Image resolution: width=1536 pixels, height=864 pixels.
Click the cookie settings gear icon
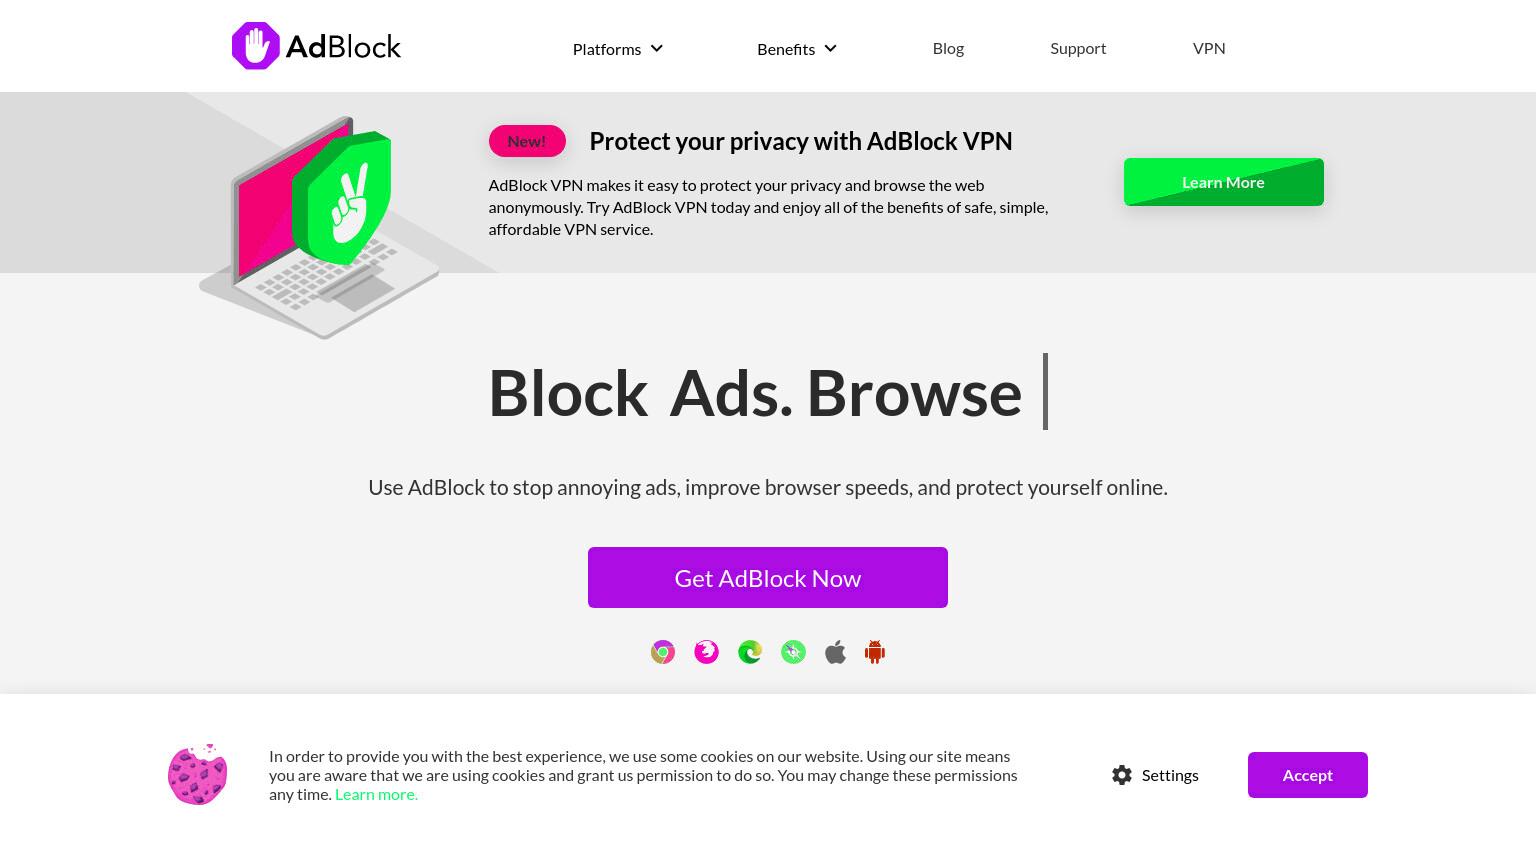click(1122, 775)
